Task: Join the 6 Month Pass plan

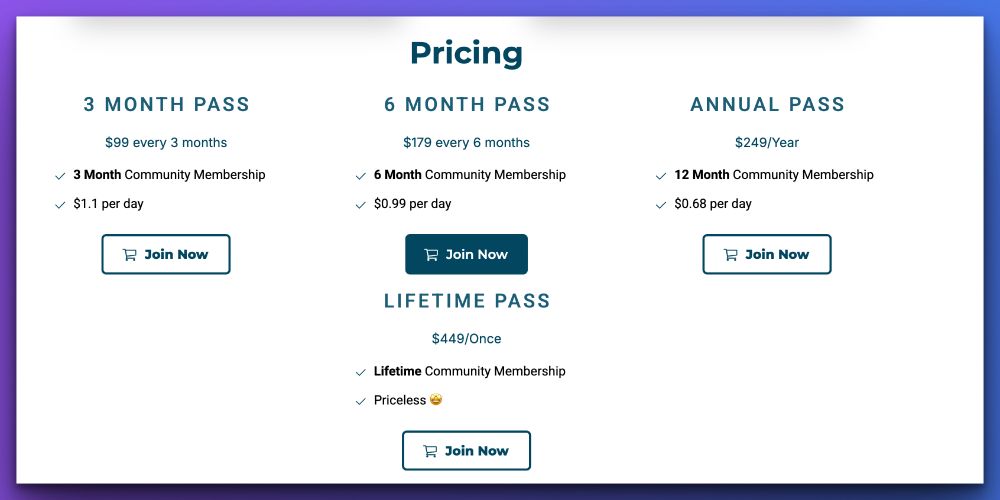Action: click(x=466, y=254)
